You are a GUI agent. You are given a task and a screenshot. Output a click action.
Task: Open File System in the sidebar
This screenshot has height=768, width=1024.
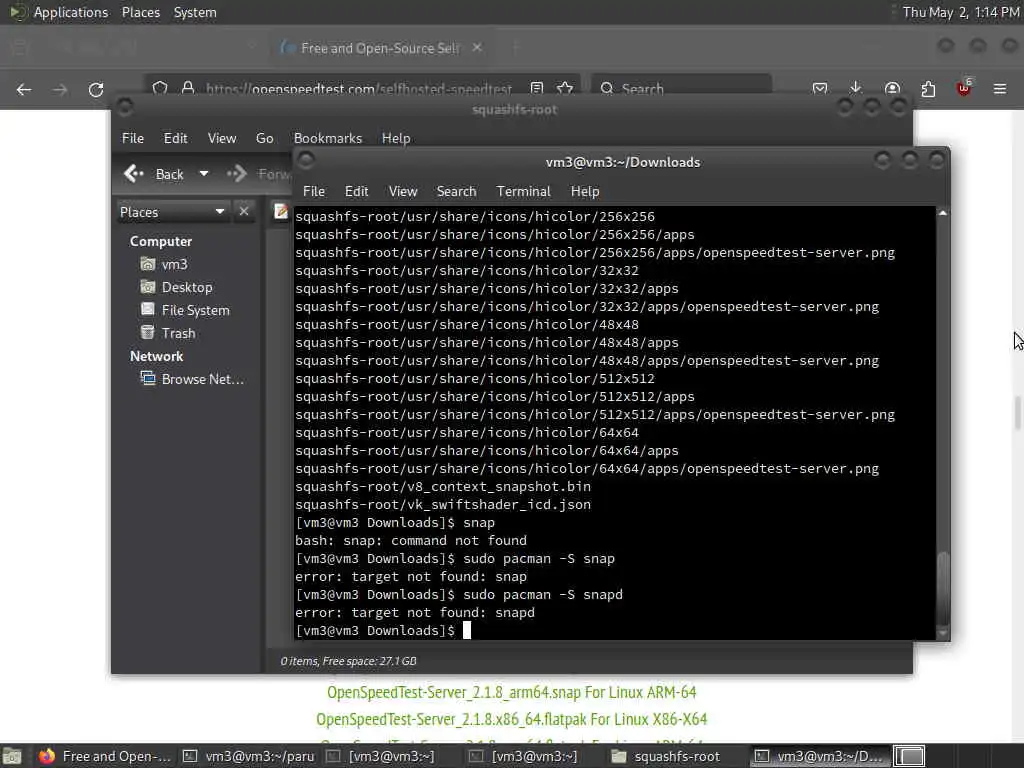point(185,310)
